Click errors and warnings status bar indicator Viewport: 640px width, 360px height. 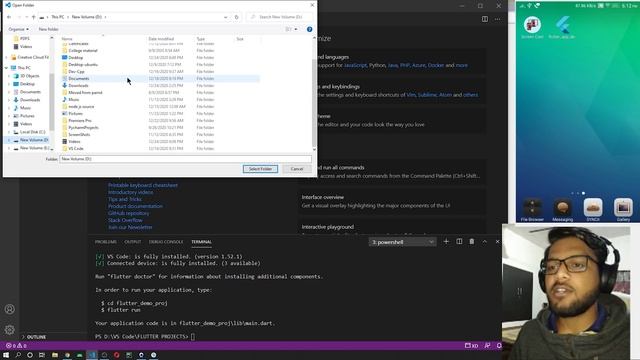click(16, 346)
